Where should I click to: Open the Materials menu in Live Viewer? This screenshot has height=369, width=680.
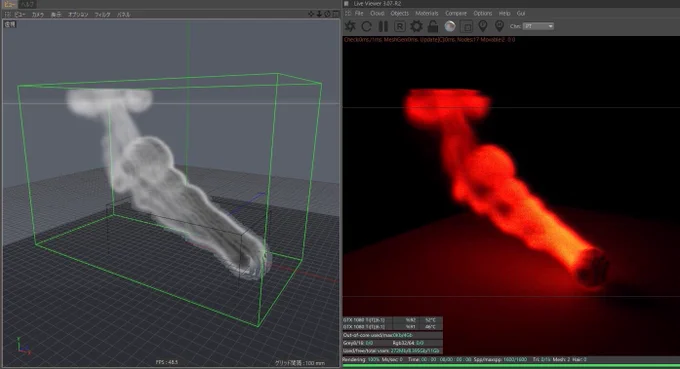[x=427, y=13]
